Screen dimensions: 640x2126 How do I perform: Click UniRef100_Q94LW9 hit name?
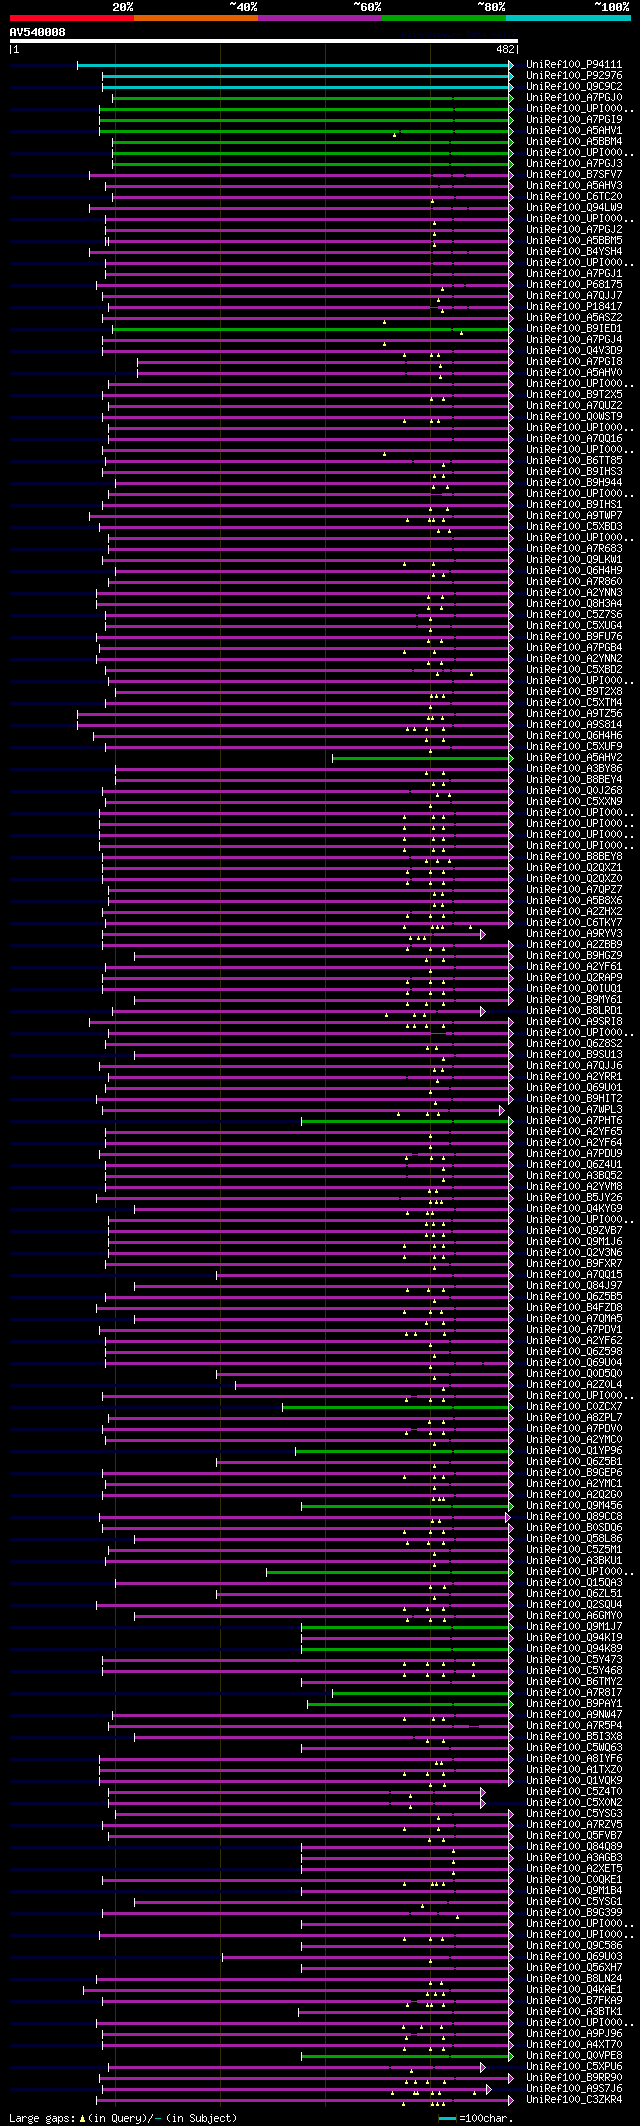[574, 208]
